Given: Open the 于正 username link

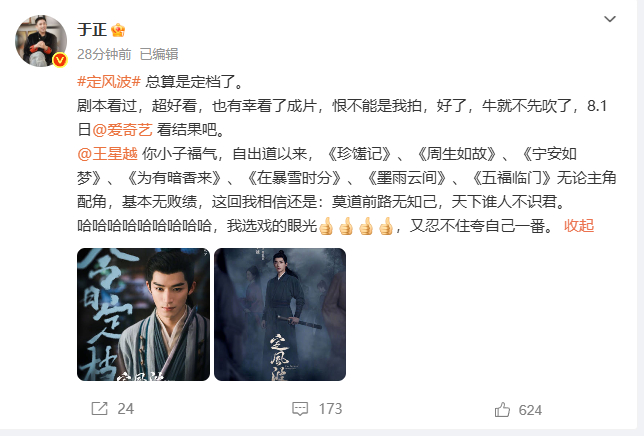Looking at the screenshot, I should (x=92, y=30).
